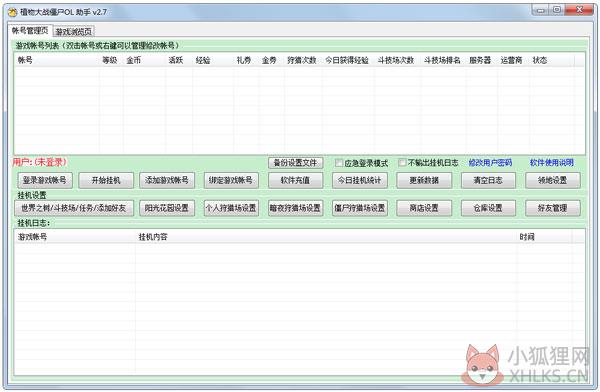The height and width of the screenshot is (392, 600).
Task: Click the 金券 column header
Action: point(272,60)
